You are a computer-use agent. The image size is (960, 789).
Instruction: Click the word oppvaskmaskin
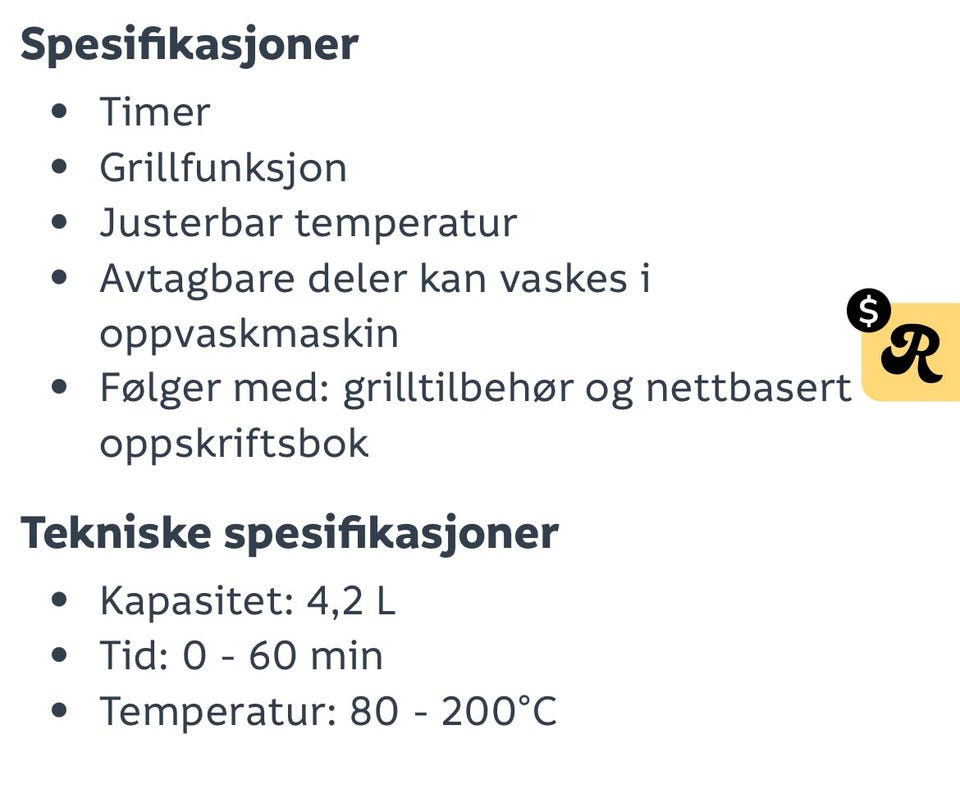pyautogui.click(x=248, y=333)
